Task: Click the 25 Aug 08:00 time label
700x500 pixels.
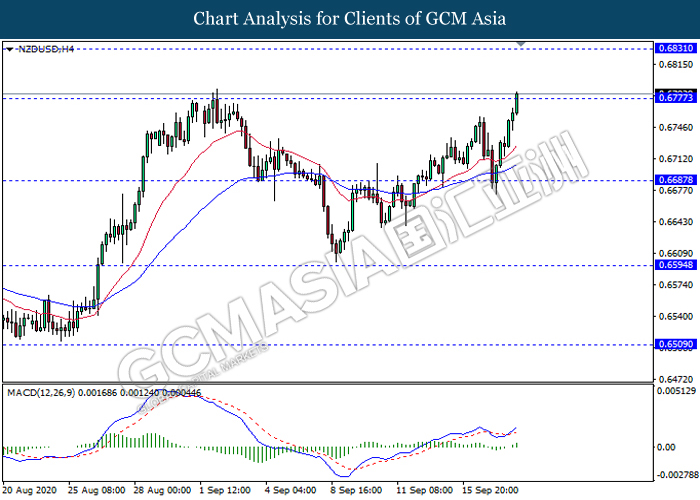Action: pyautogui.click(x=96, y=490)
